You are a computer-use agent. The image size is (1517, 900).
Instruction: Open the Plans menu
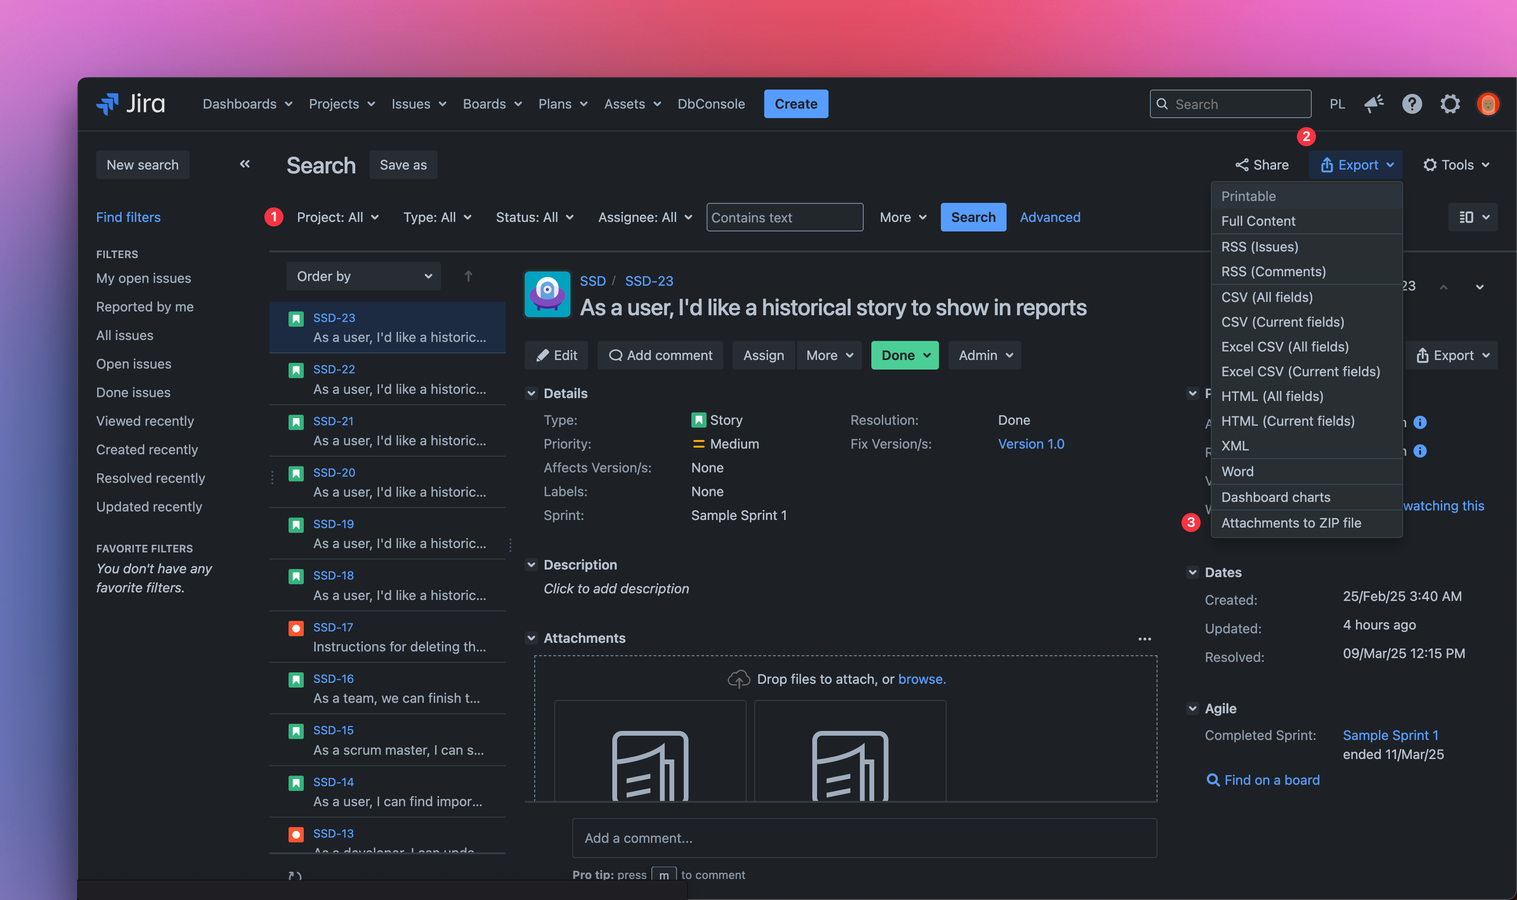pos(563,104)
